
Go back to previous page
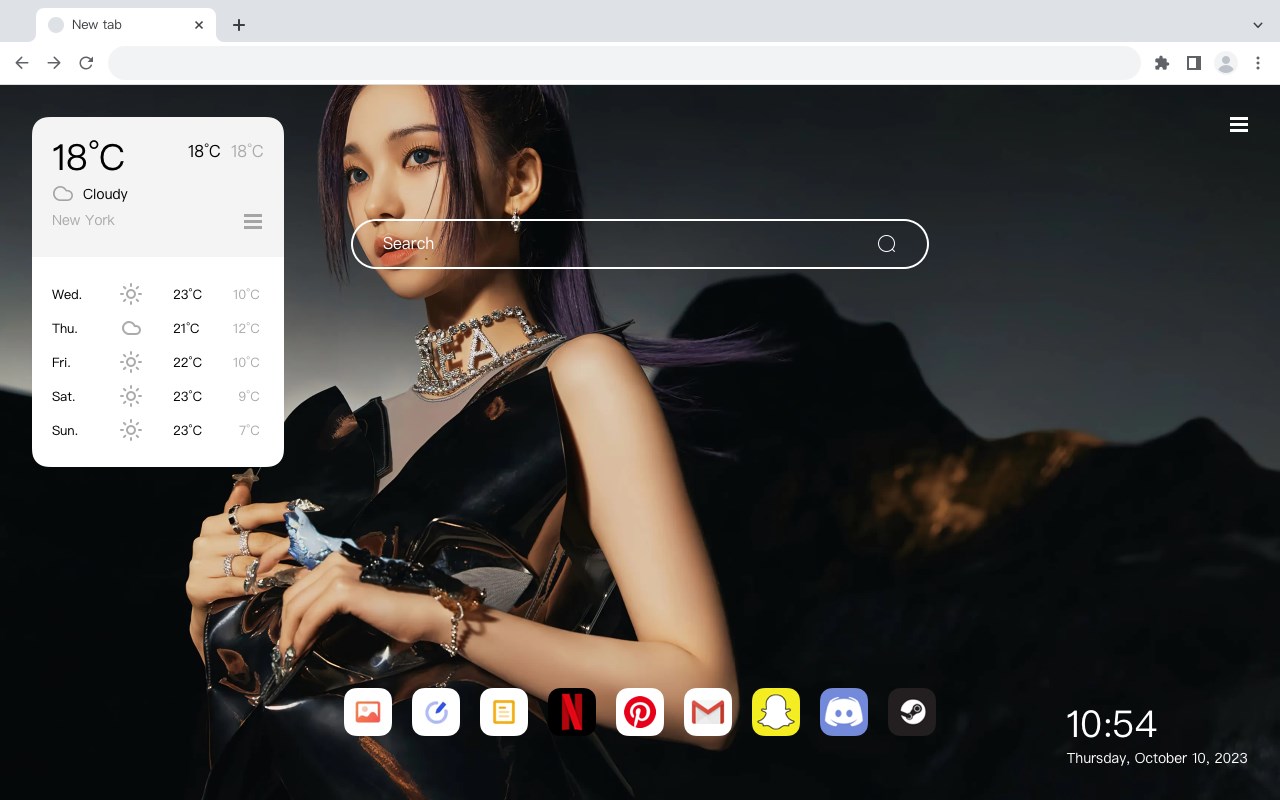click(22, 63)
